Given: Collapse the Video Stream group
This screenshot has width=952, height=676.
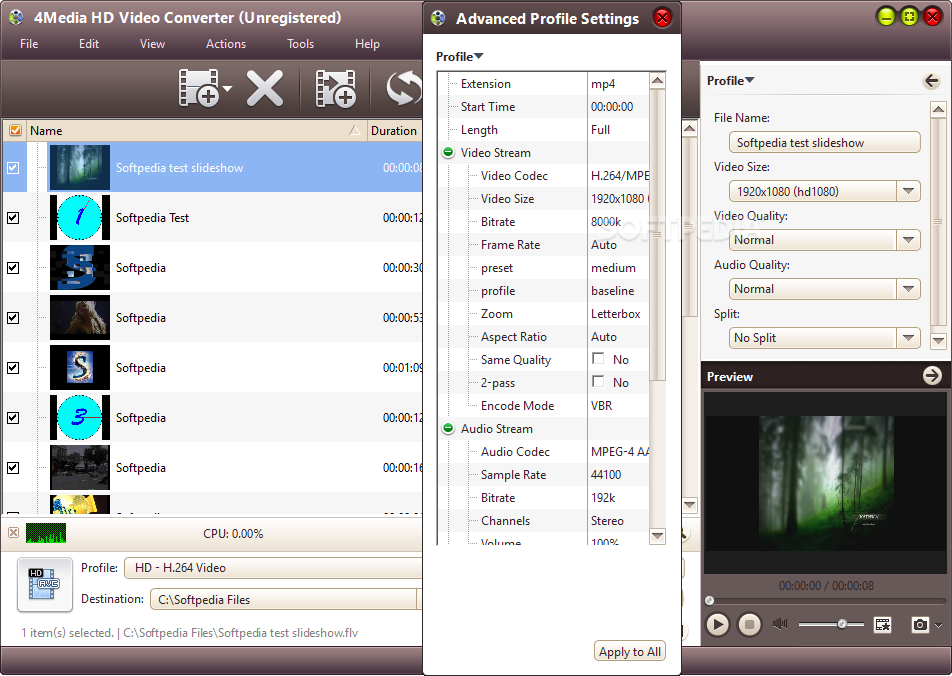Looking at the screenshot, I should pos(448,152).
